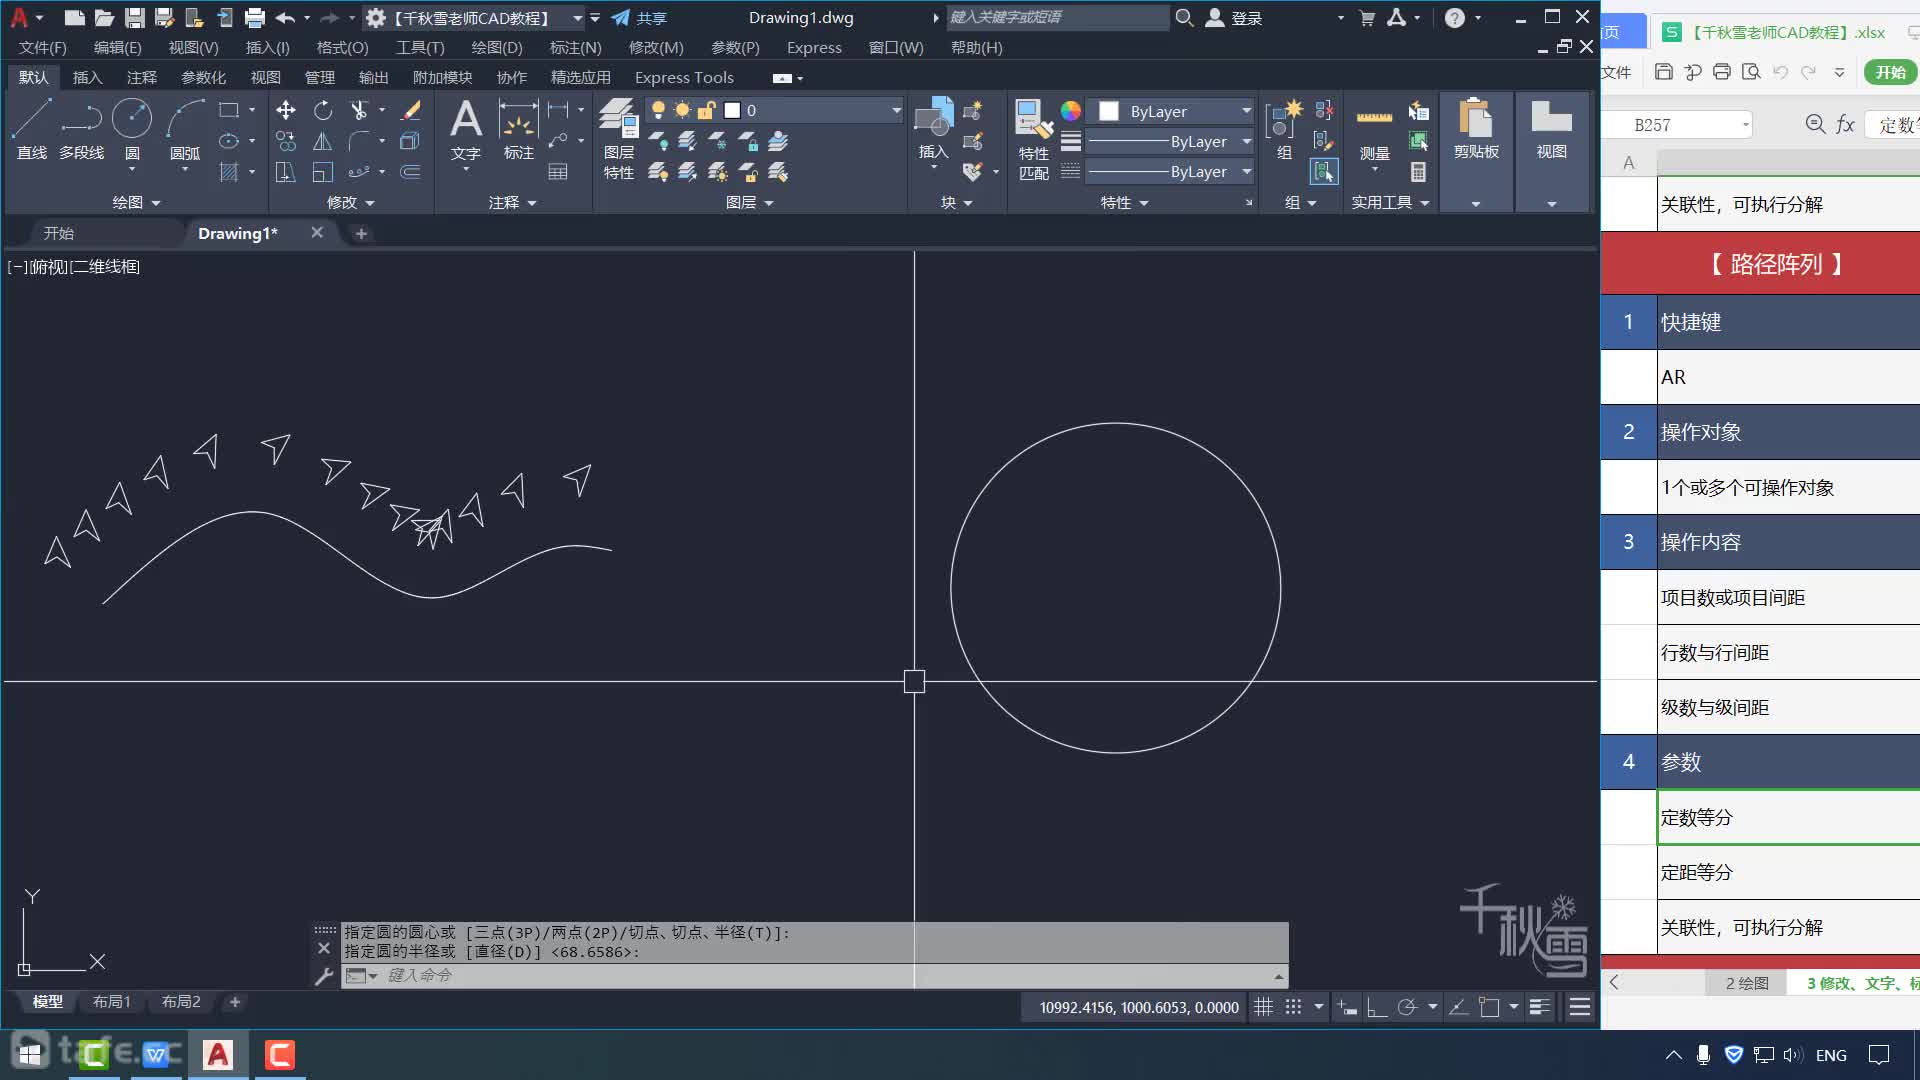This screenshot has width=1920, height=1080.
Task: Switch to the 布局1 layout tab
Action: click(111, 1001)
